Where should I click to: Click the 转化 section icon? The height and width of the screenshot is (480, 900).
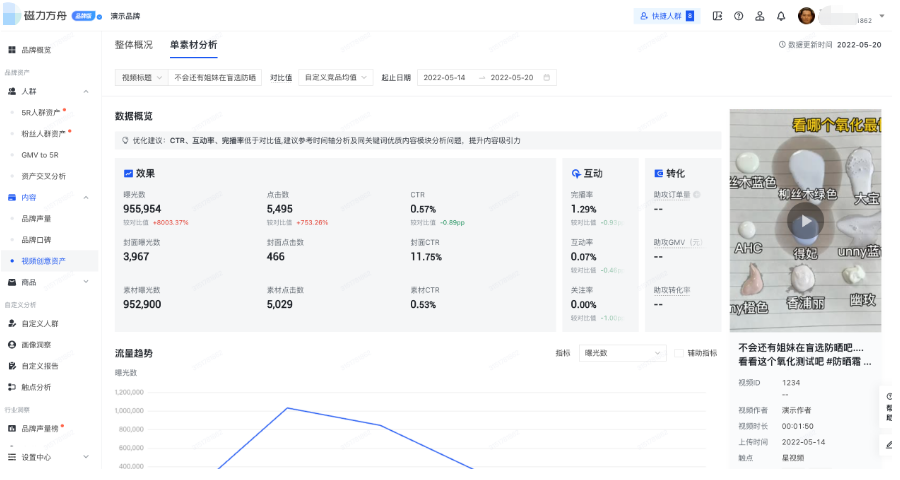pyautogui.click(x=658, y=173)
